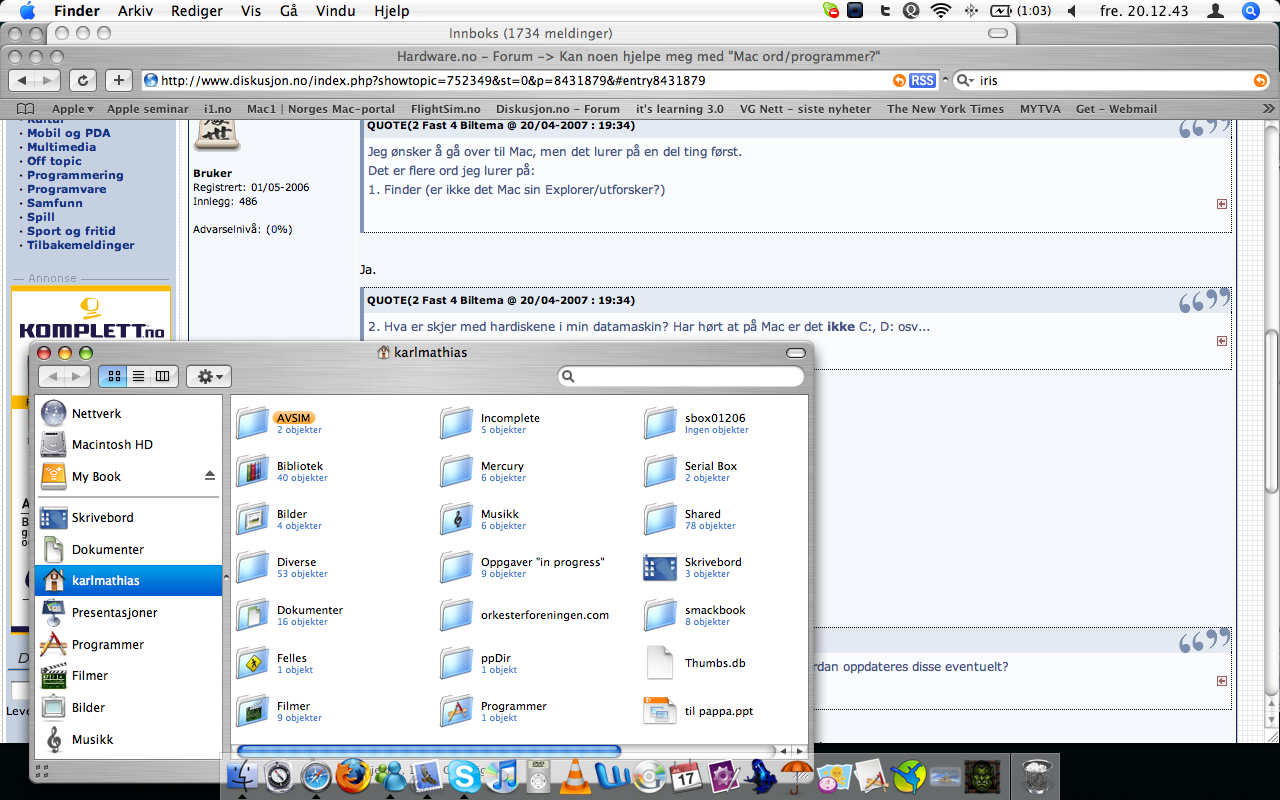
Task: Open the Multimedia forum link
Action: click(x=62, y=147)
